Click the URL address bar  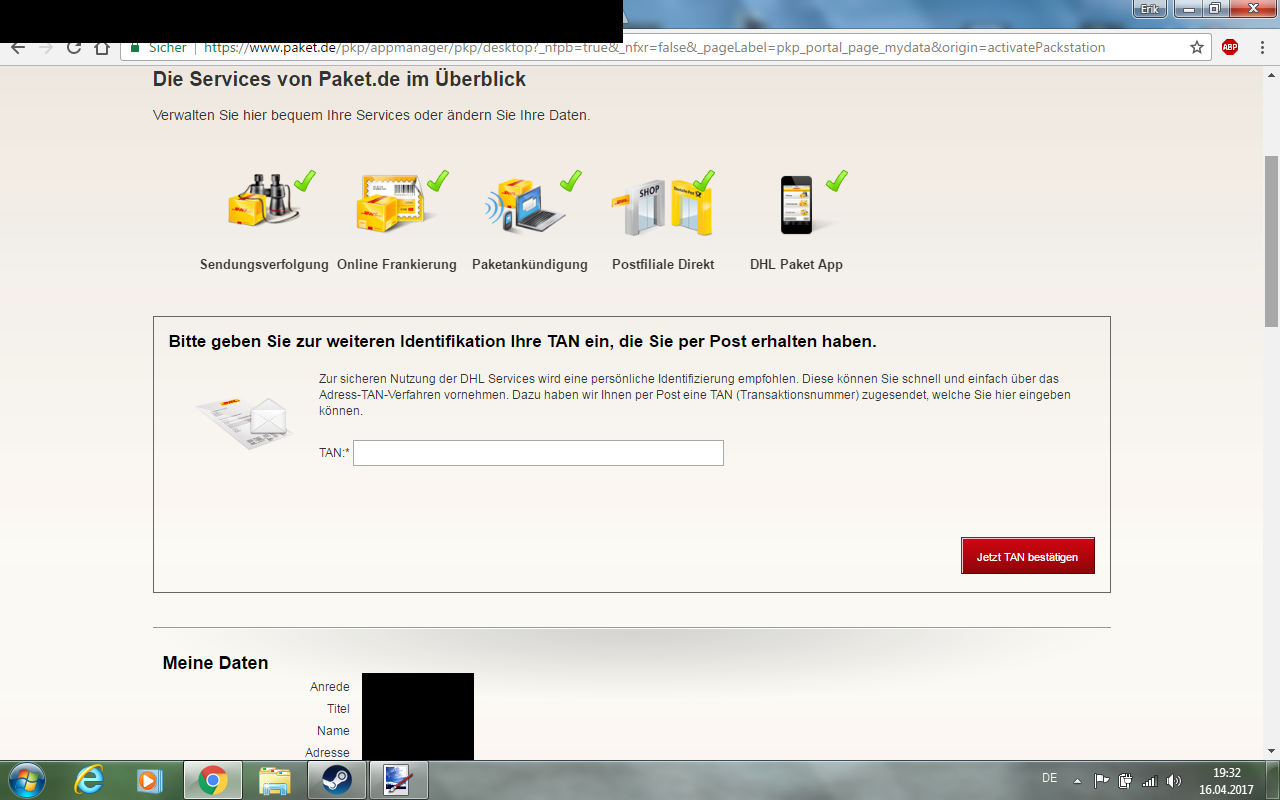tap(655, 47)
